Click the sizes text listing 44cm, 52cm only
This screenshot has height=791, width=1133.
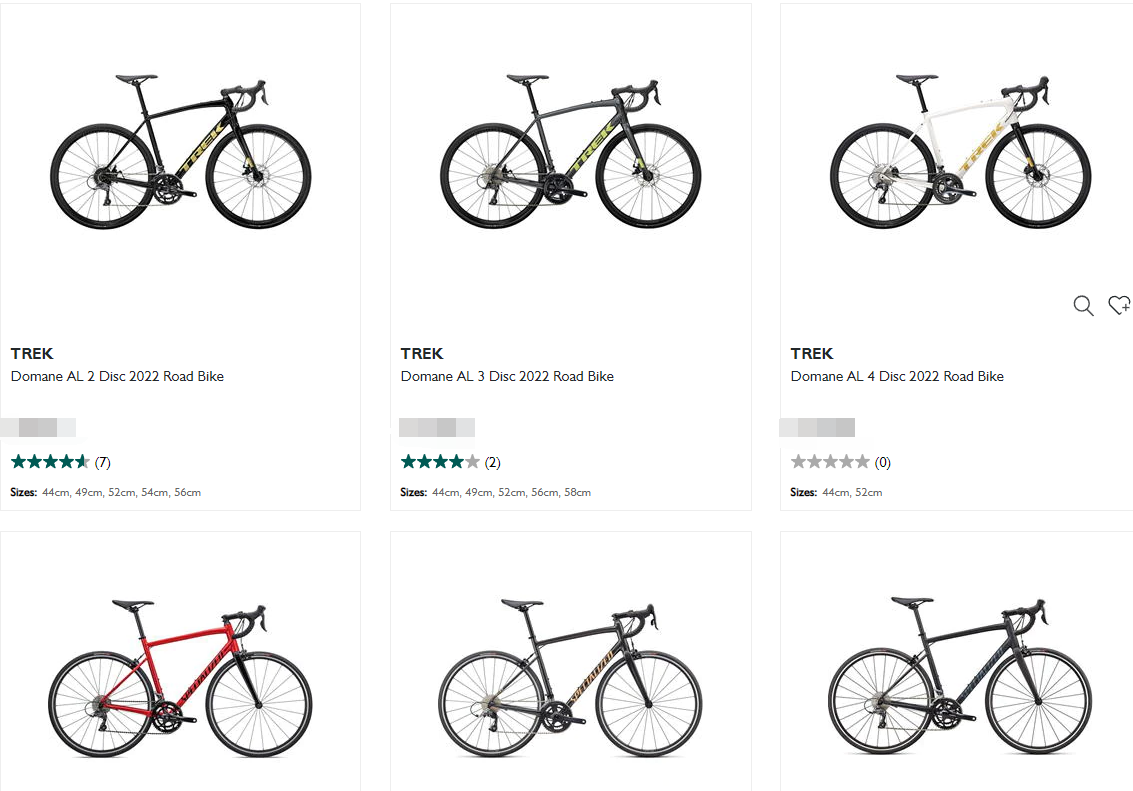pyautogui.click(x=836, y=493)
